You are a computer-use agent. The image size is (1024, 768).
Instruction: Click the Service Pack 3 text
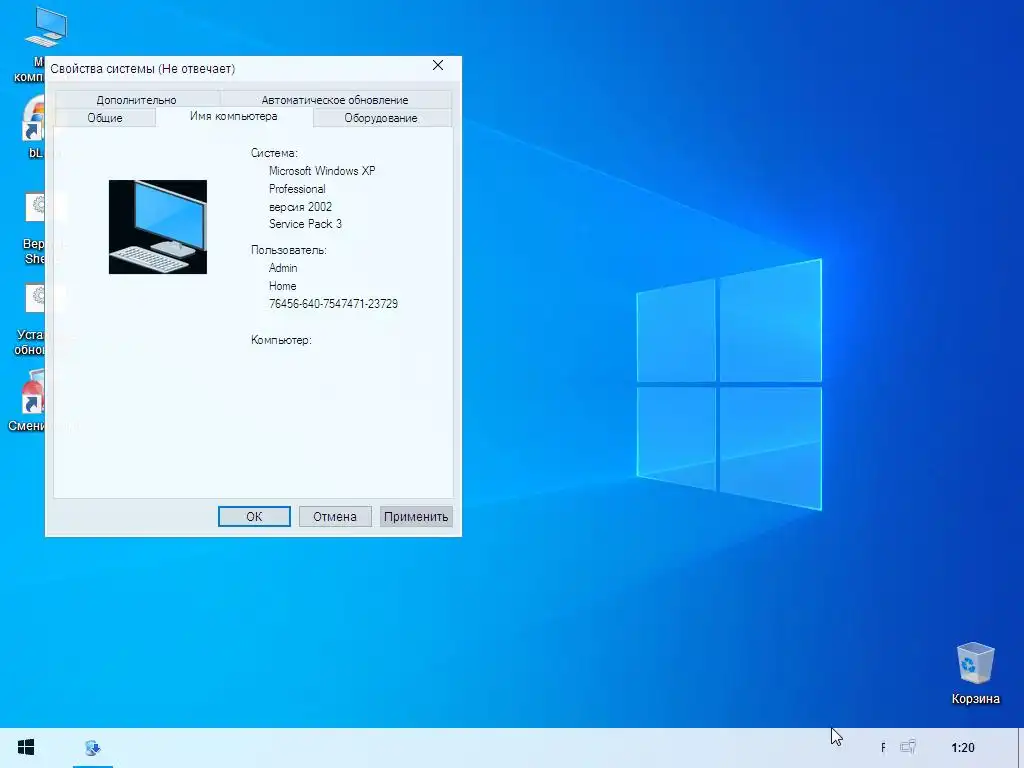coord(305,224)
